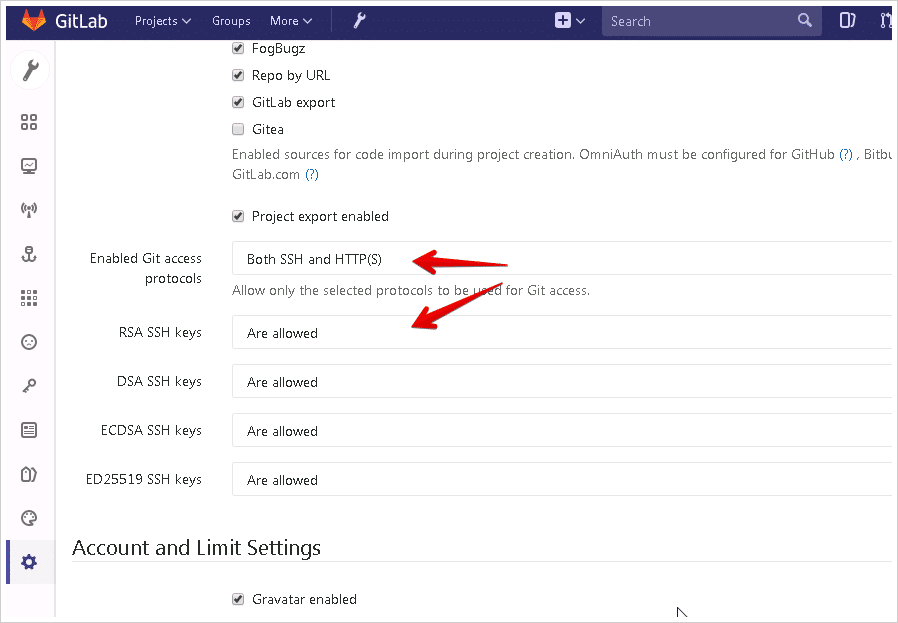
Task: Open the Monitoring screen icon in sidebar
Action: pyautogui.click(x=29, y=166)
